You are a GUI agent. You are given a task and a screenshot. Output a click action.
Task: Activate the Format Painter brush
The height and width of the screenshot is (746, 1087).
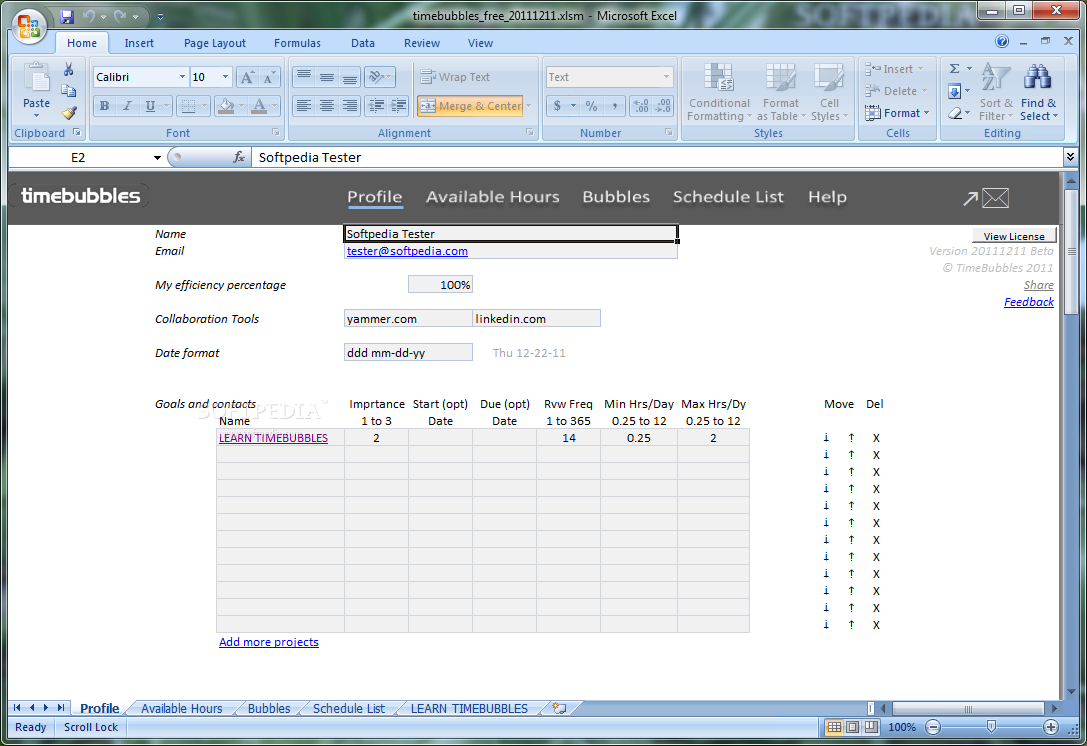coord(68,112)
